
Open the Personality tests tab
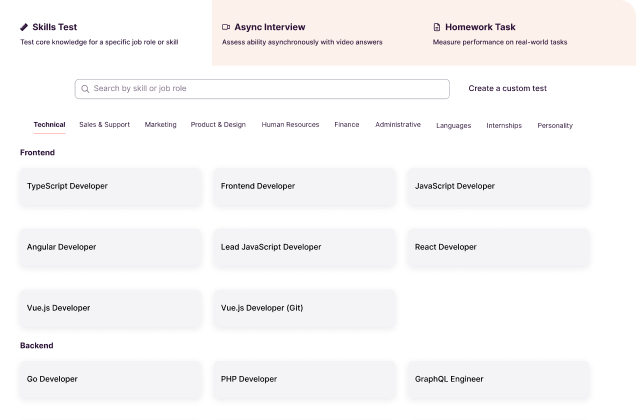pos(555,126)
